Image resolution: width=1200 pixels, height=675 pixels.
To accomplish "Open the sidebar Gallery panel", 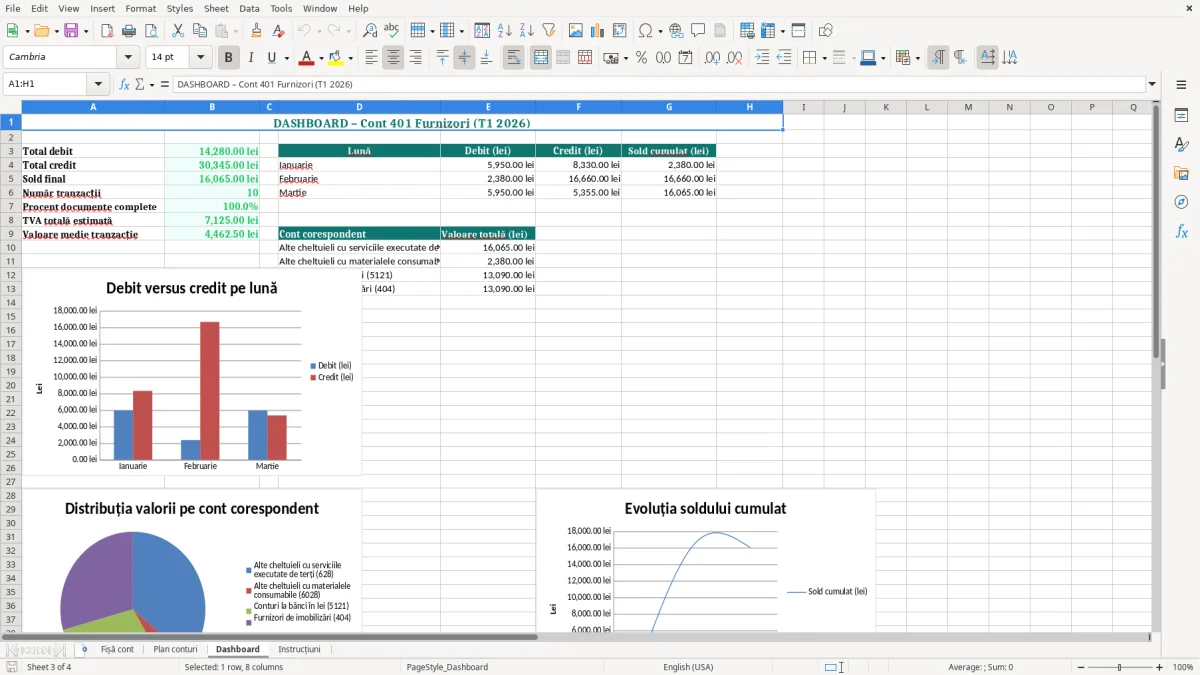I will pos(1181,174).
